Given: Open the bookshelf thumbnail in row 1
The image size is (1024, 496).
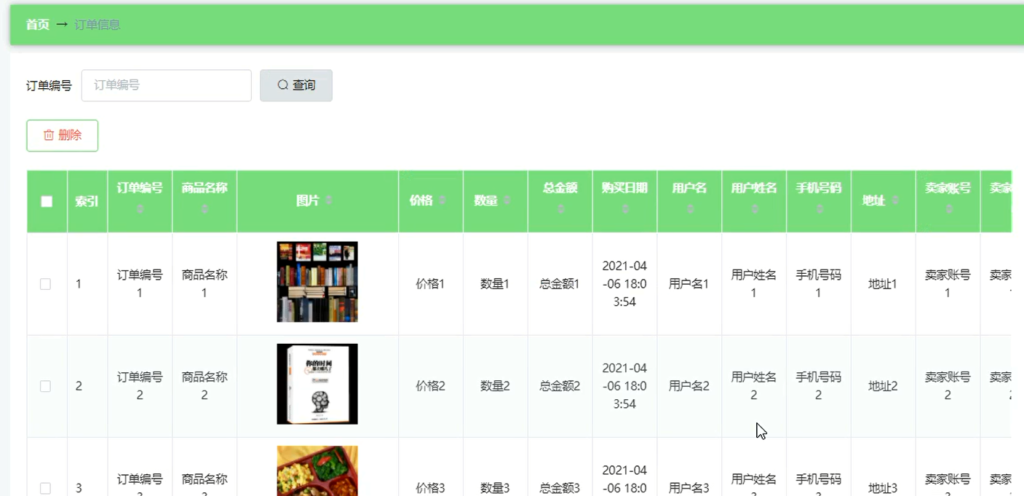Looking at the screenshot, I should 317,281.
